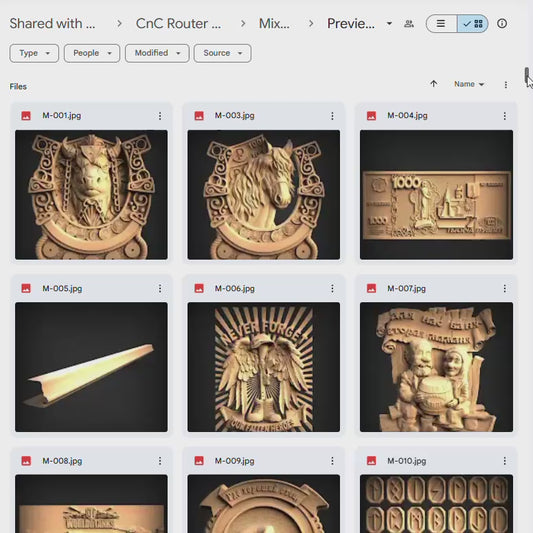The width and height of the screenshot is (533, 533).
Task: Open more options for M-003.jpg
Action: (332, 116)
